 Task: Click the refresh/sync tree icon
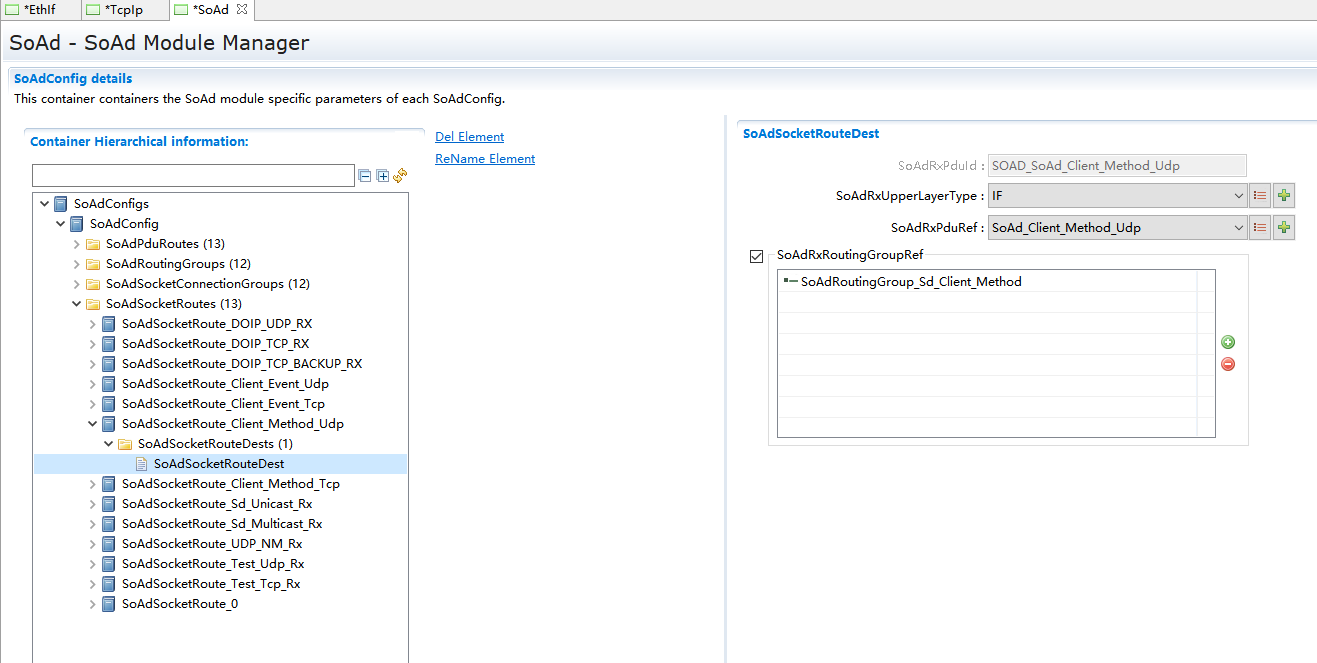(400, 176)
